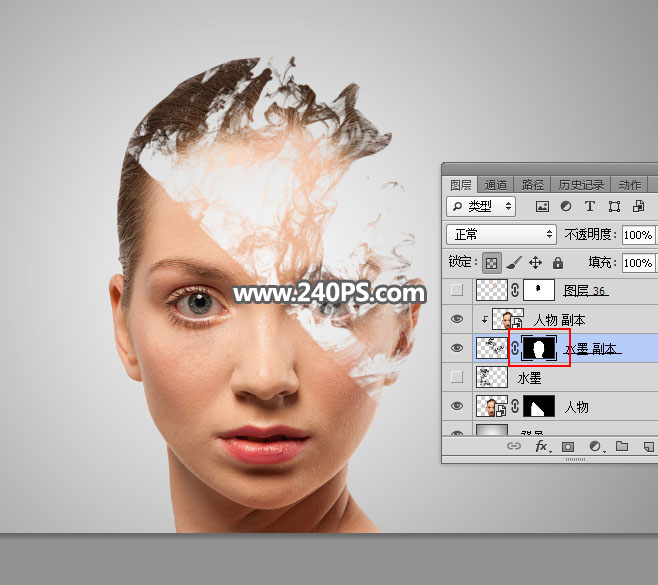Select the 水墨 layer thumbnail

tap(492, 377)
